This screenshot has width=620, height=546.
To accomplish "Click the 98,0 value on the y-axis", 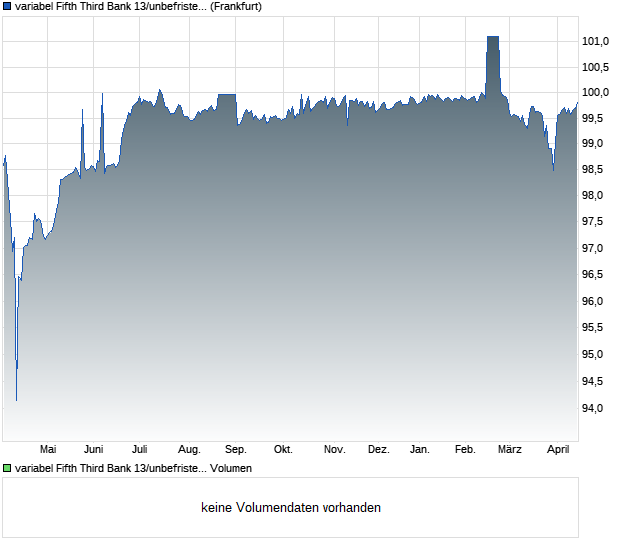I will 592,195.
